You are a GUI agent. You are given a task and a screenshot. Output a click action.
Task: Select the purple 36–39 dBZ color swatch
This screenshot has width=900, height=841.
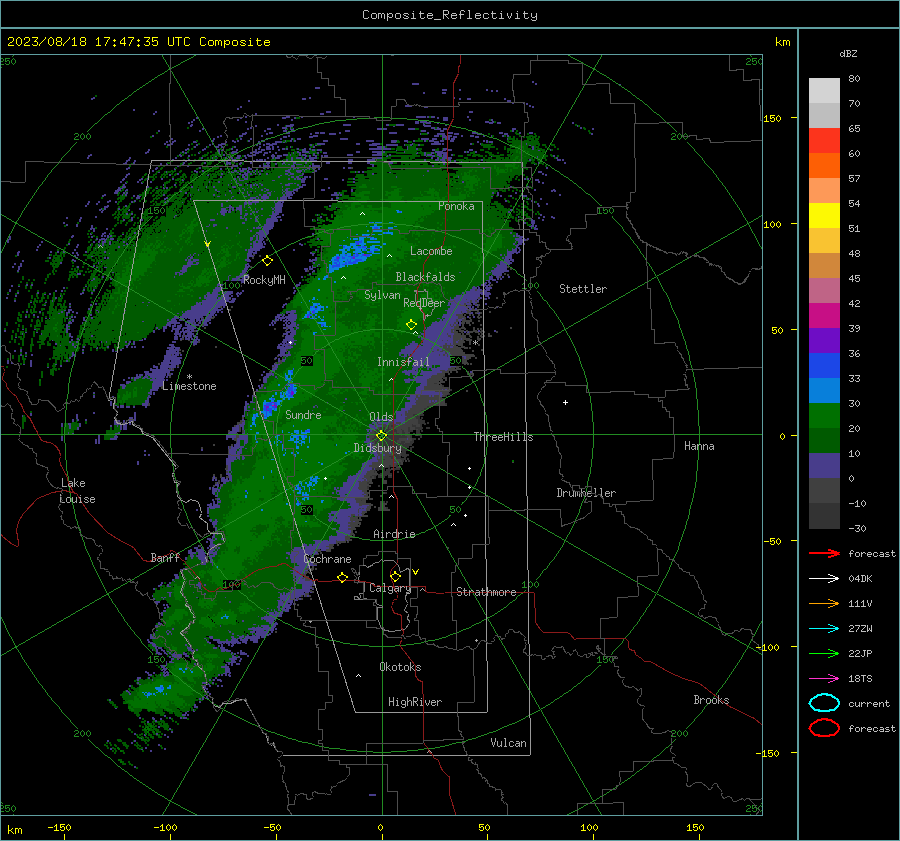click(824, 341)
